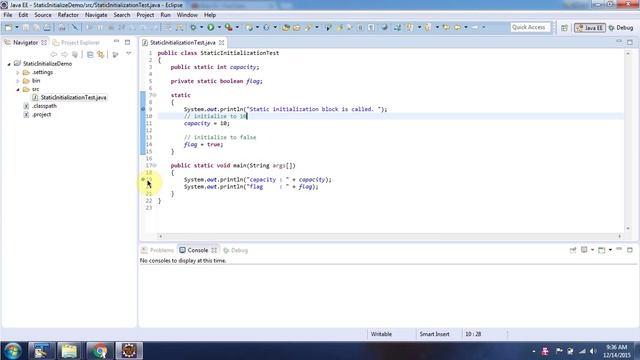
Task: Open the Debug launch dropdown arrow
Action: point(201,27)
